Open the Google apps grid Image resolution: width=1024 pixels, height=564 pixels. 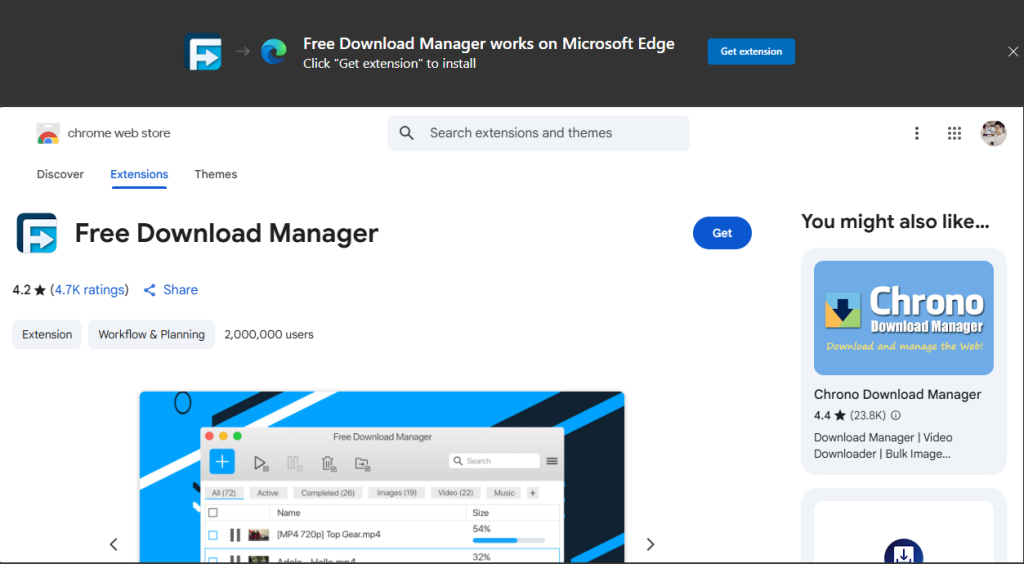click(x=954, y=133)
